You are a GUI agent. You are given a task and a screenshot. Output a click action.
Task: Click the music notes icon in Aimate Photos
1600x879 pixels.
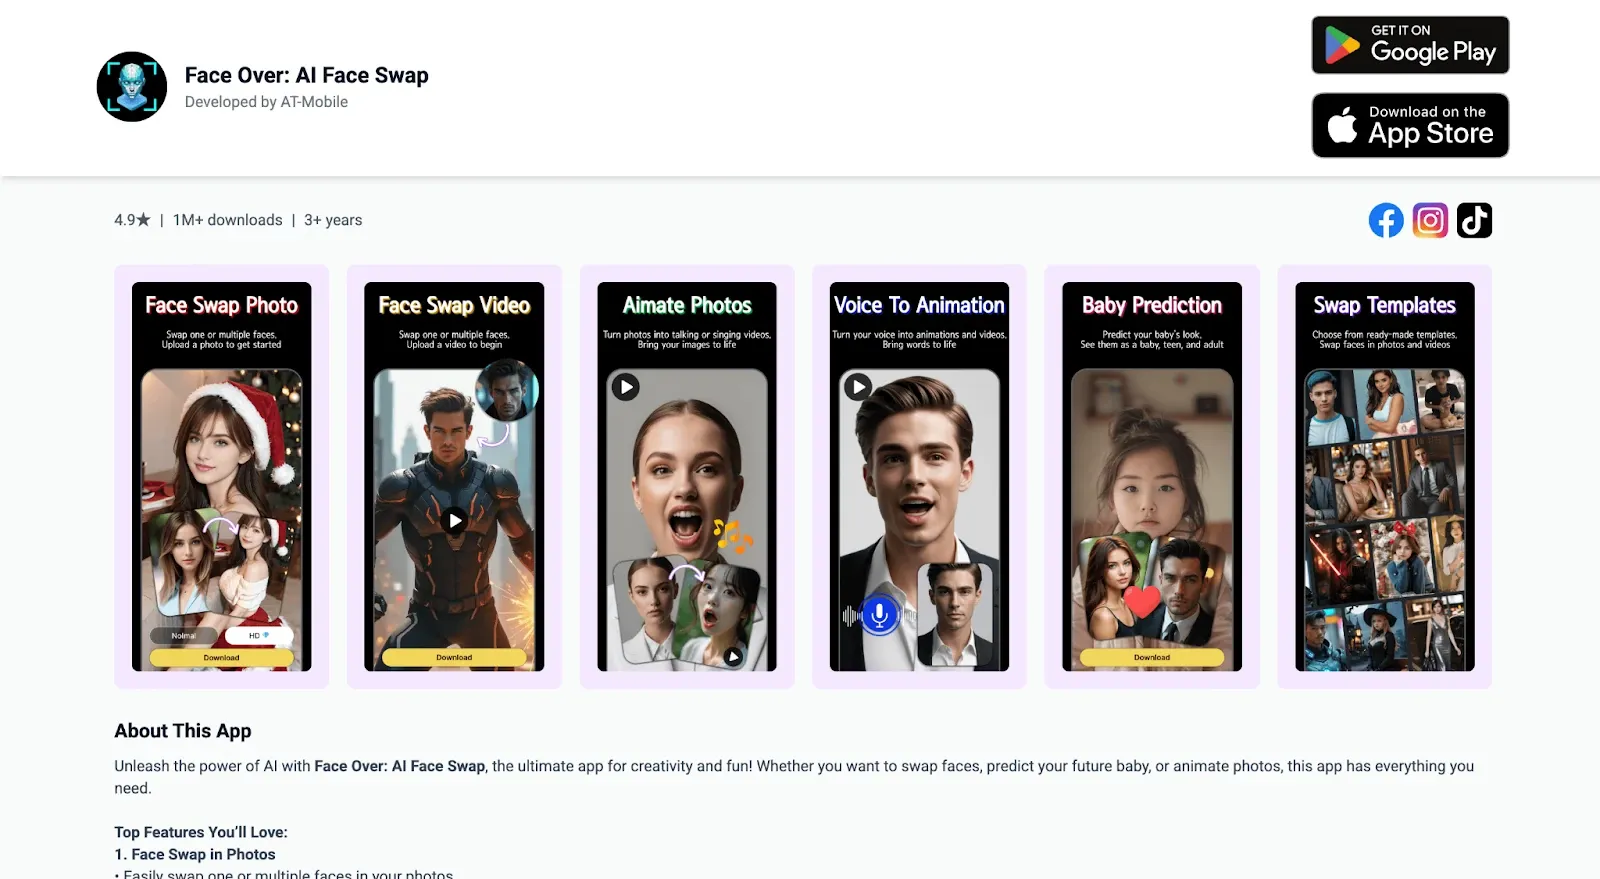pos(732,537)
